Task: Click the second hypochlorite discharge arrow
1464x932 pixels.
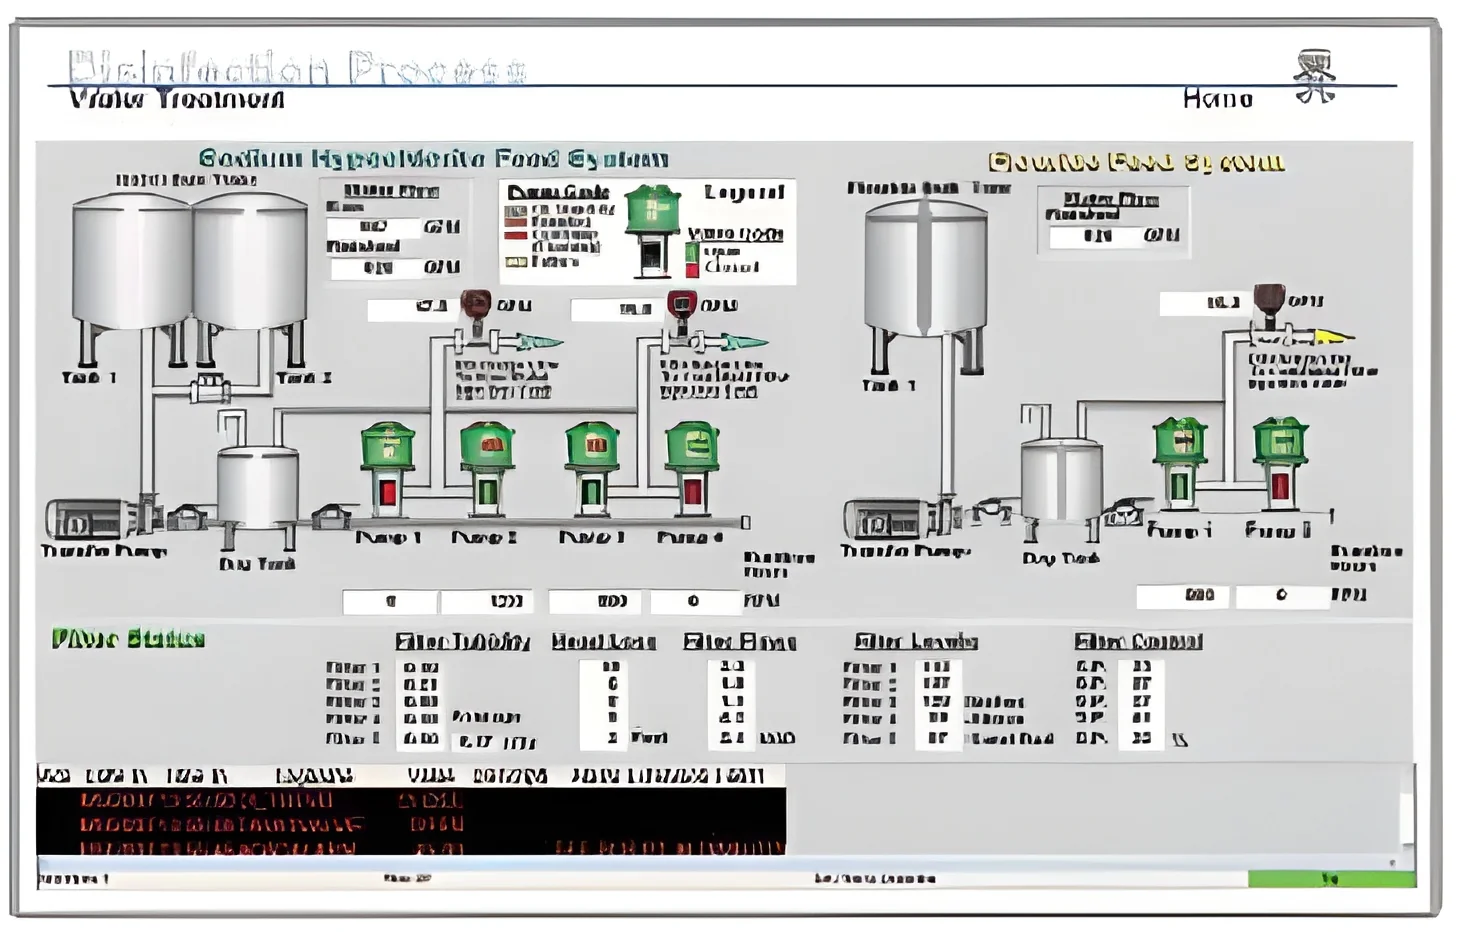Action: pos(744,342)
